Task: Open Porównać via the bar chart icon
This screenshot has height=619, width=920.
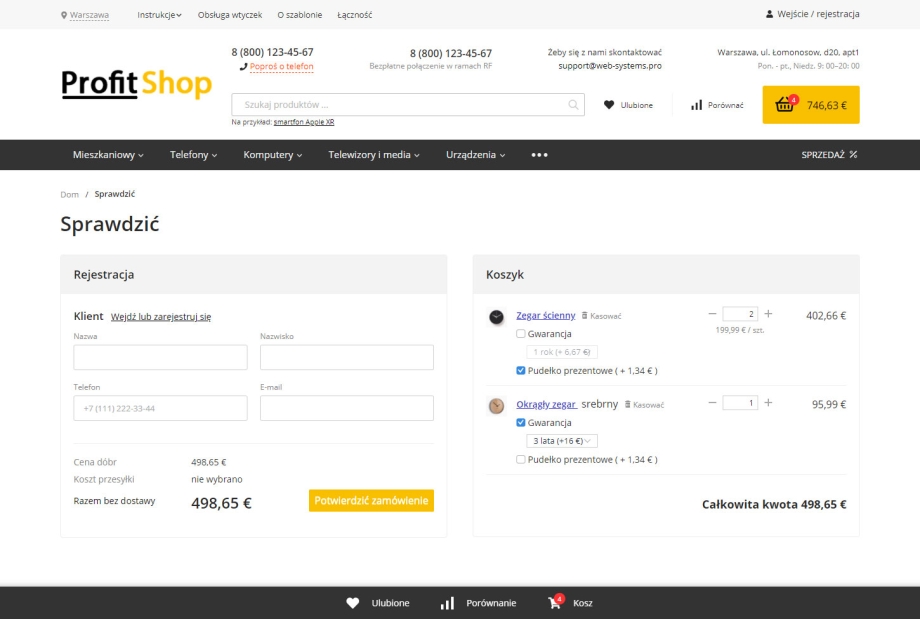Action: coord(696,105)
